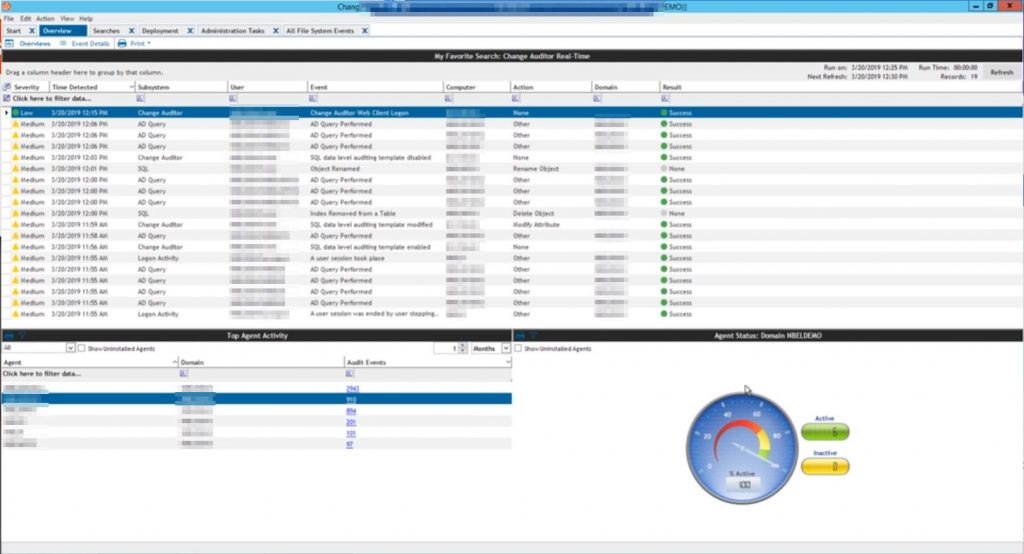Screen dimensions: 1024x554
Task: Expand the Months period dropdown
Action: 505,348
